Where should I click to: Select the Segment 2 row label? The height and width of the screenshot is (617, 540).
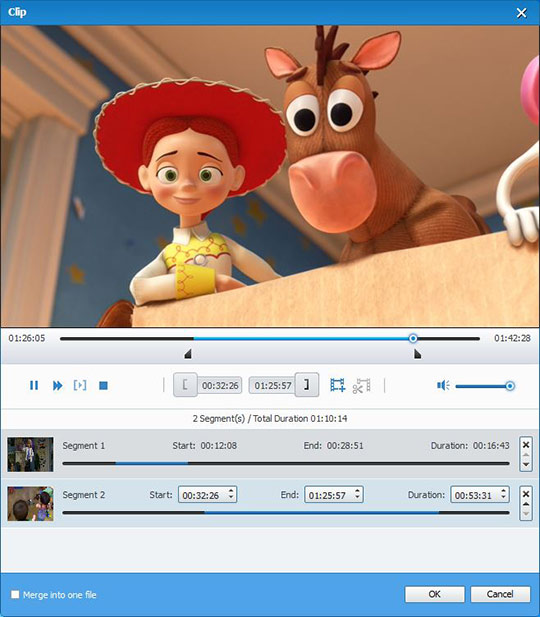pyautogui.click(x=84, y=495)
